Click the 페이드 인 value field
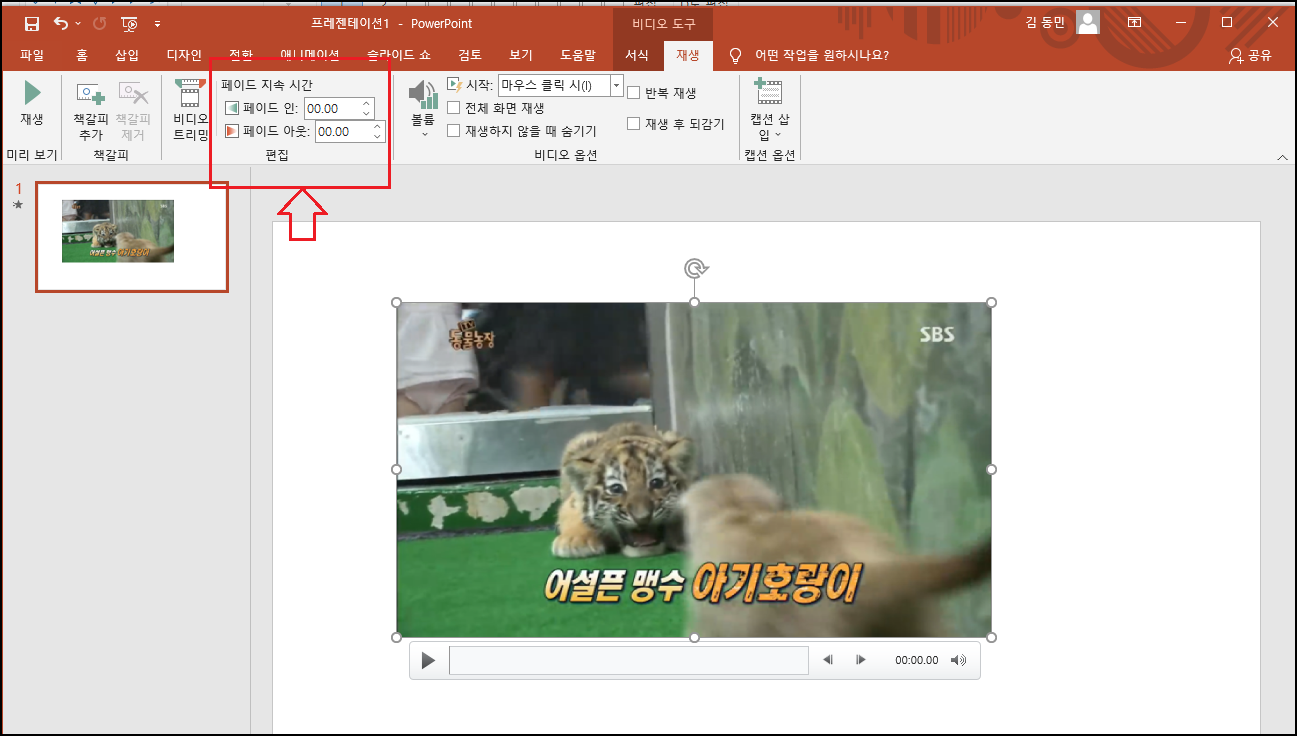Screen dimensions: 1297x736 tap(331, 108)
